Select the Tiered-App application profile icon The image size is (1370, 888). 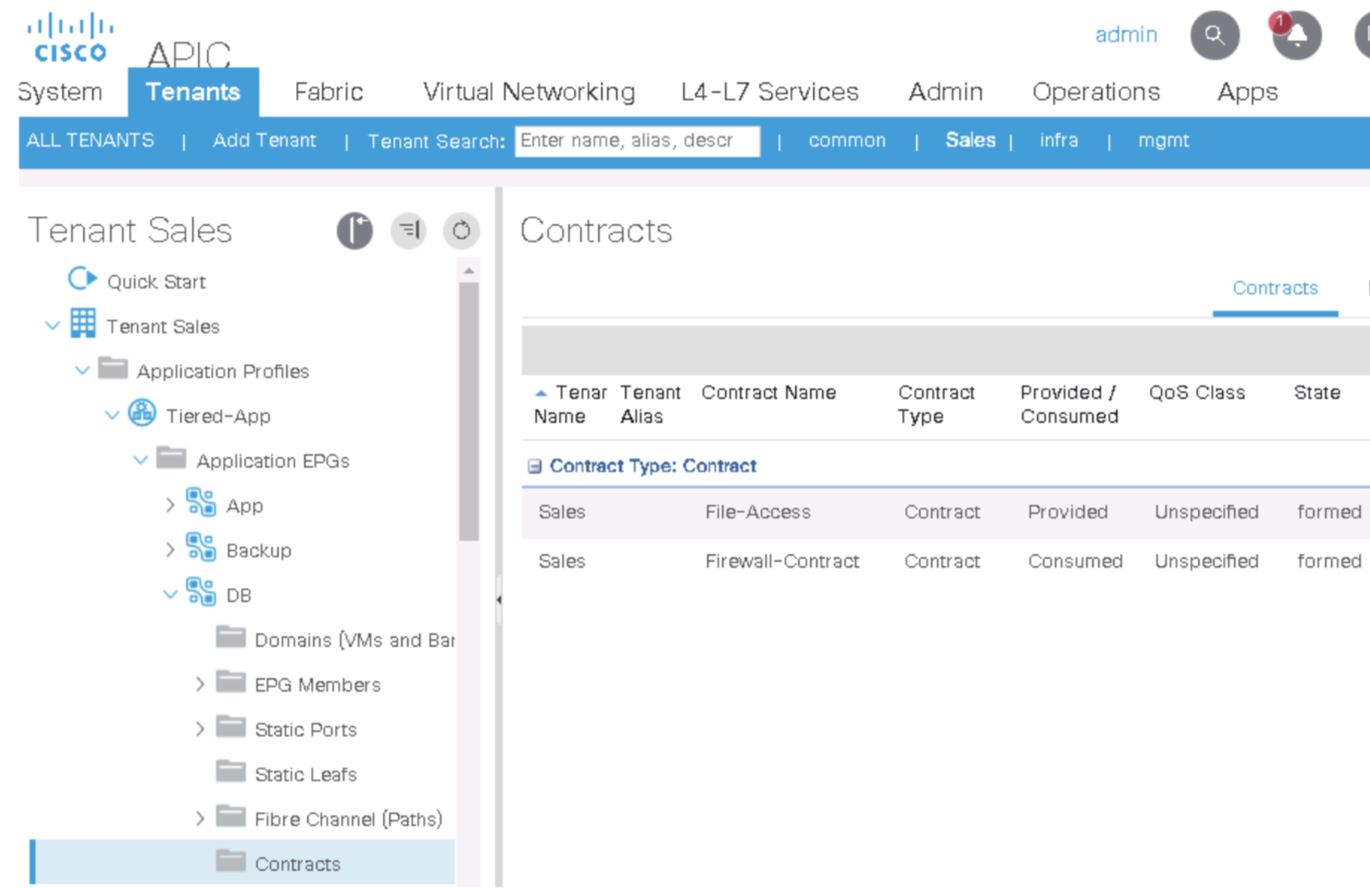pyautogui.click(x=143, y=415)
